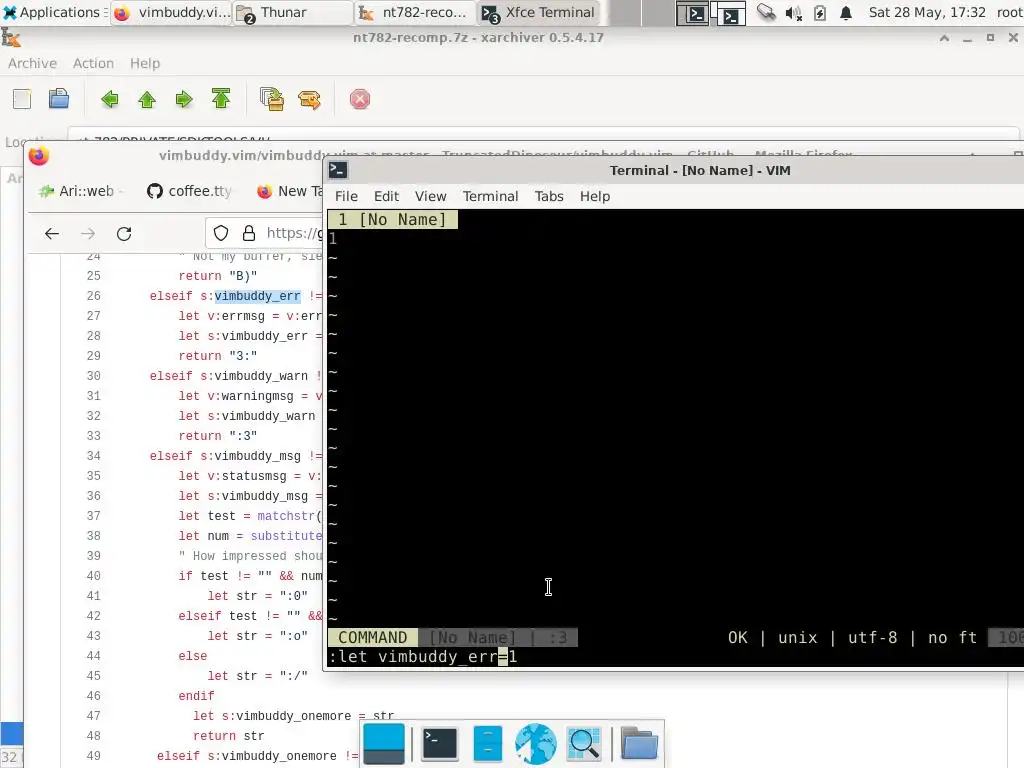Click the vim command line text
Screen dimensions: 1024x768
click(x=423, y=657)
